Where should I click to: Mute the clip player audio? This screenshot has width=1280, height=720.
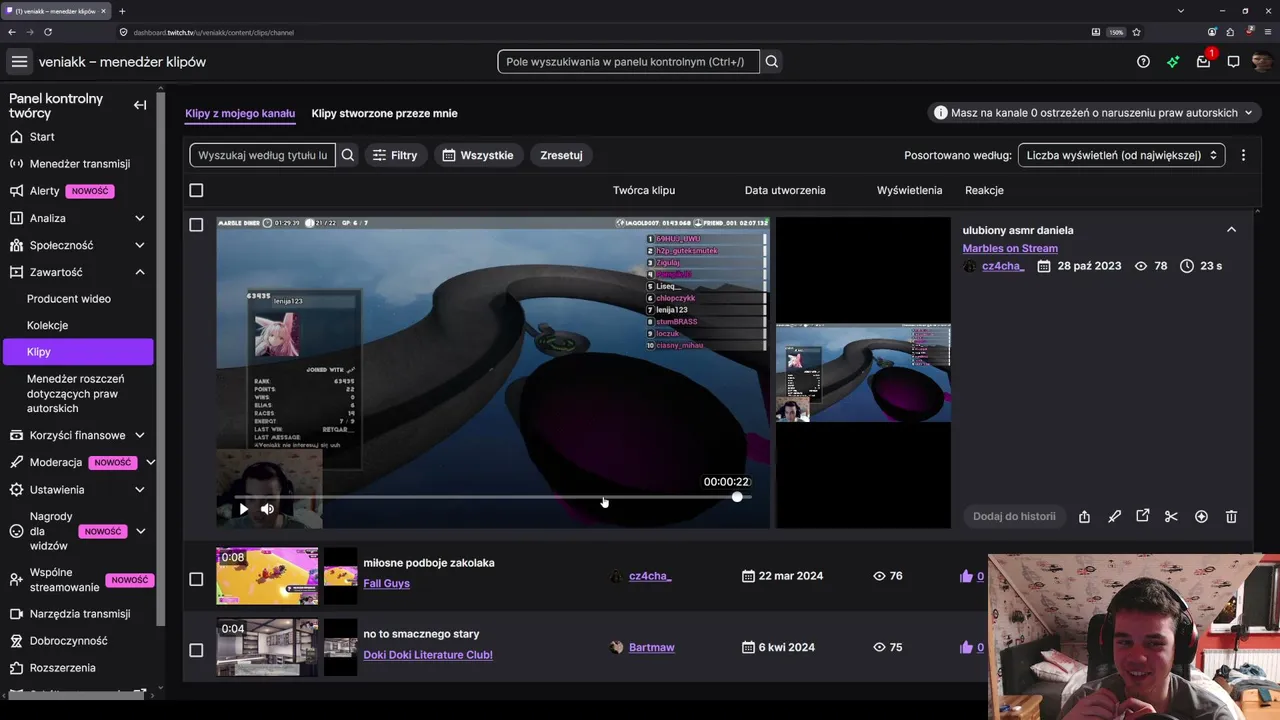[267, 509]
